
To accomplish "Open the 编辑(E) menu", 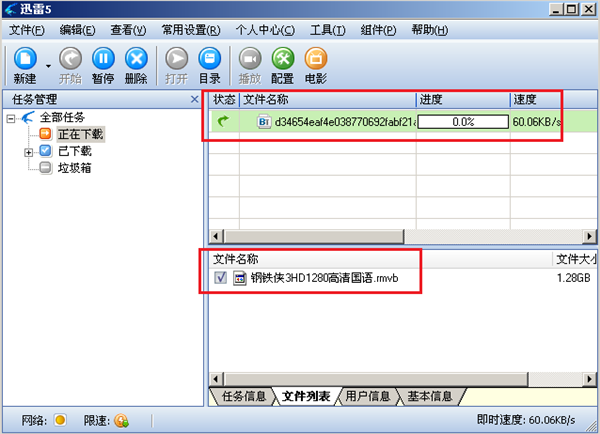I will point(77,30).
